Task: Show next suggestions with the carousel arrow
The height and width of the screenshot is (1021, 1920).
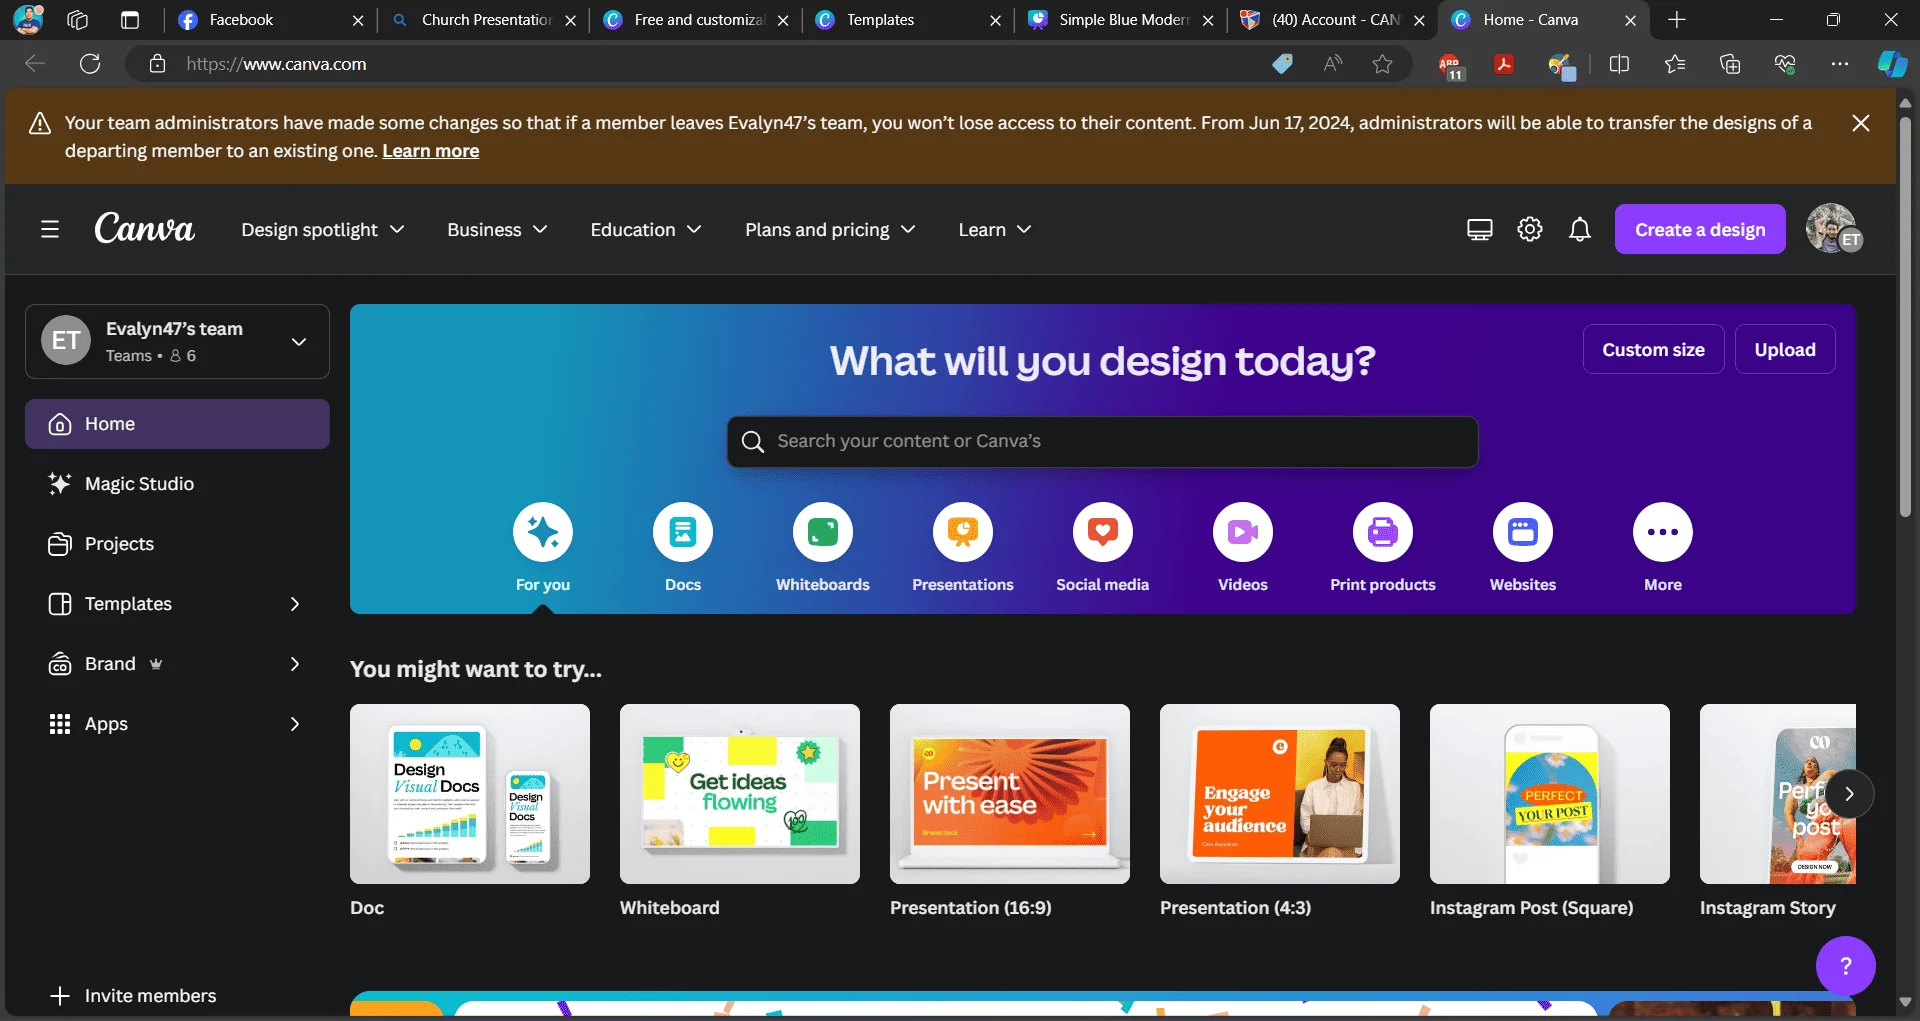Action: (1849, 794)
